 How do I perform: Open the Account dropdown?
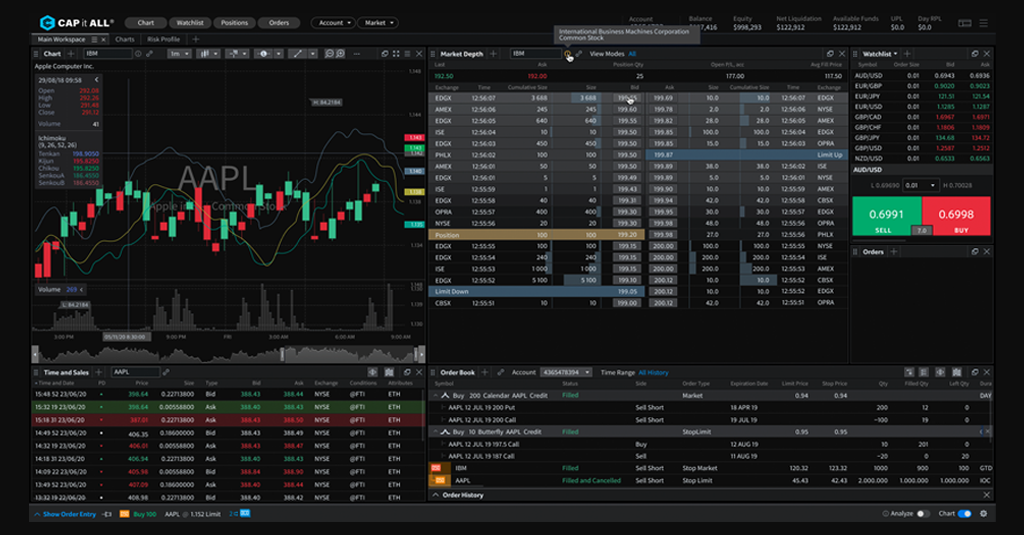click(x=333, y=23)
